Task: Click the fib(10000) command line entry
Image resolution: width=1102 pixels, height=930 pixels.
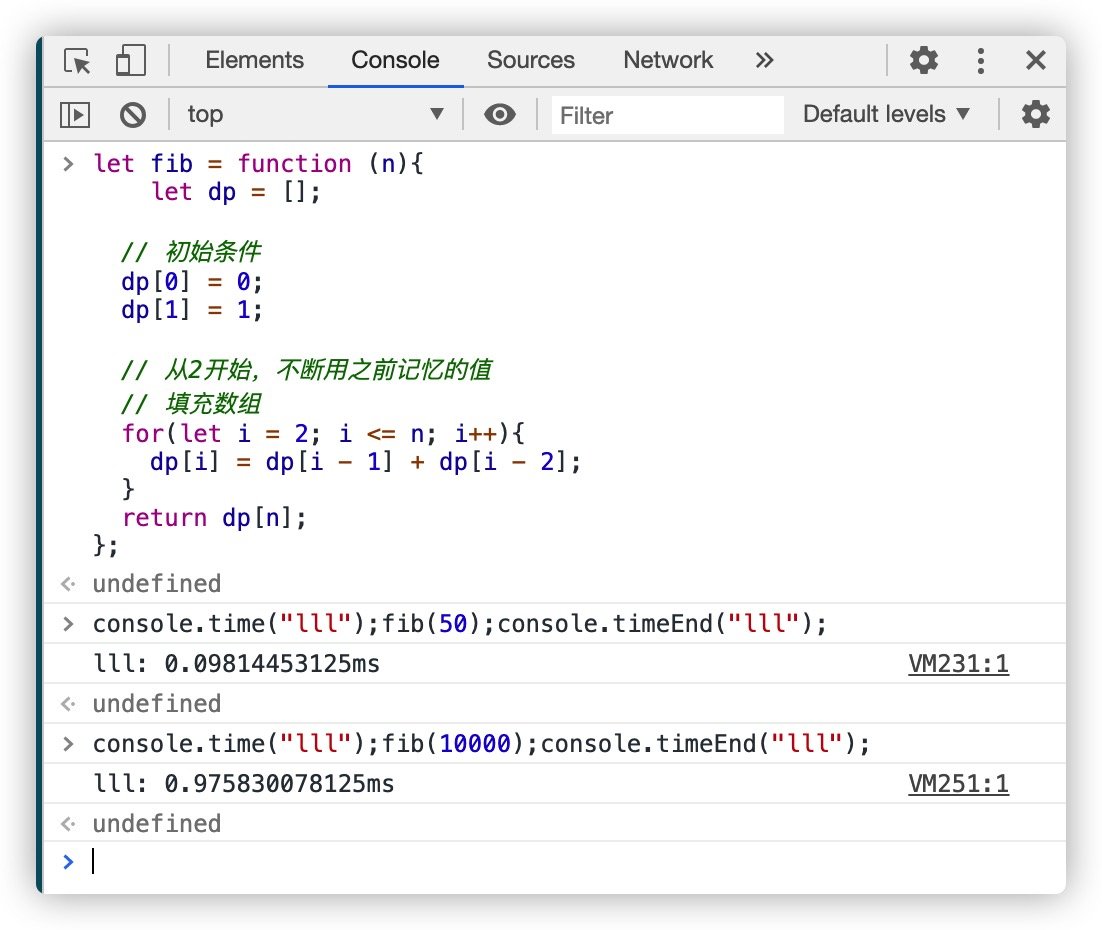Action: 481,744
